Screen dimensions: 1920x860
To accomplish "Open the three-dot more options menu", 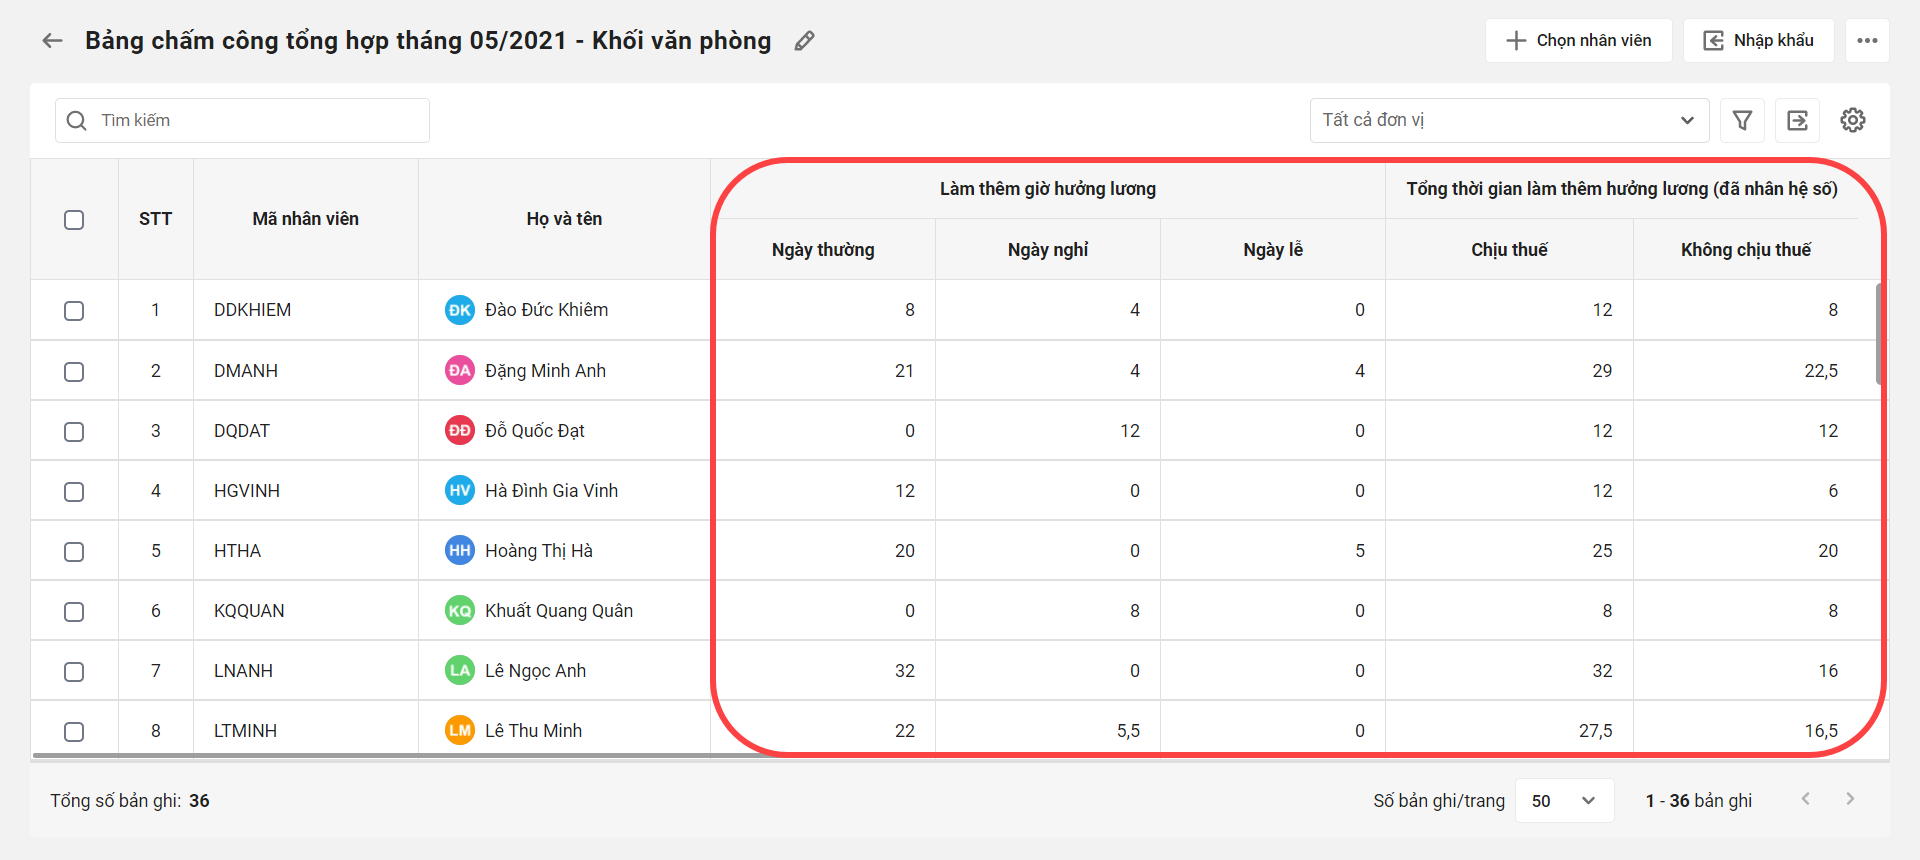I will (1867, 41).
